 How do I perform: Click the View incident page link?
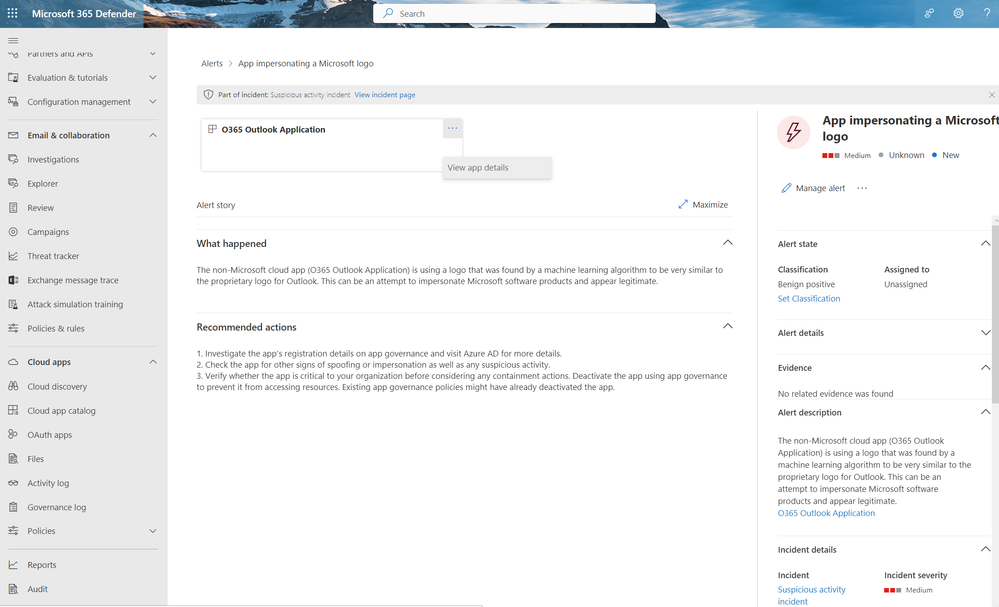pos(385,95)
